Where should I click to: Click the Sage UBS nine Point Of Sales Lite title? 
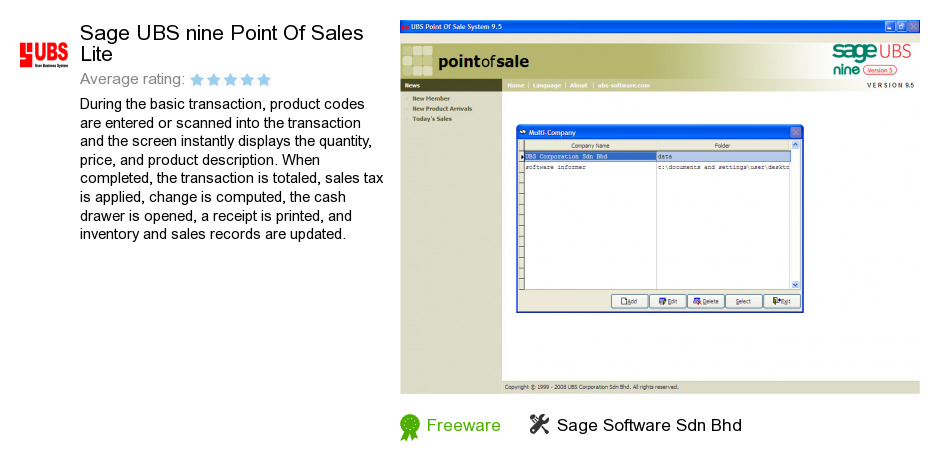222,43
